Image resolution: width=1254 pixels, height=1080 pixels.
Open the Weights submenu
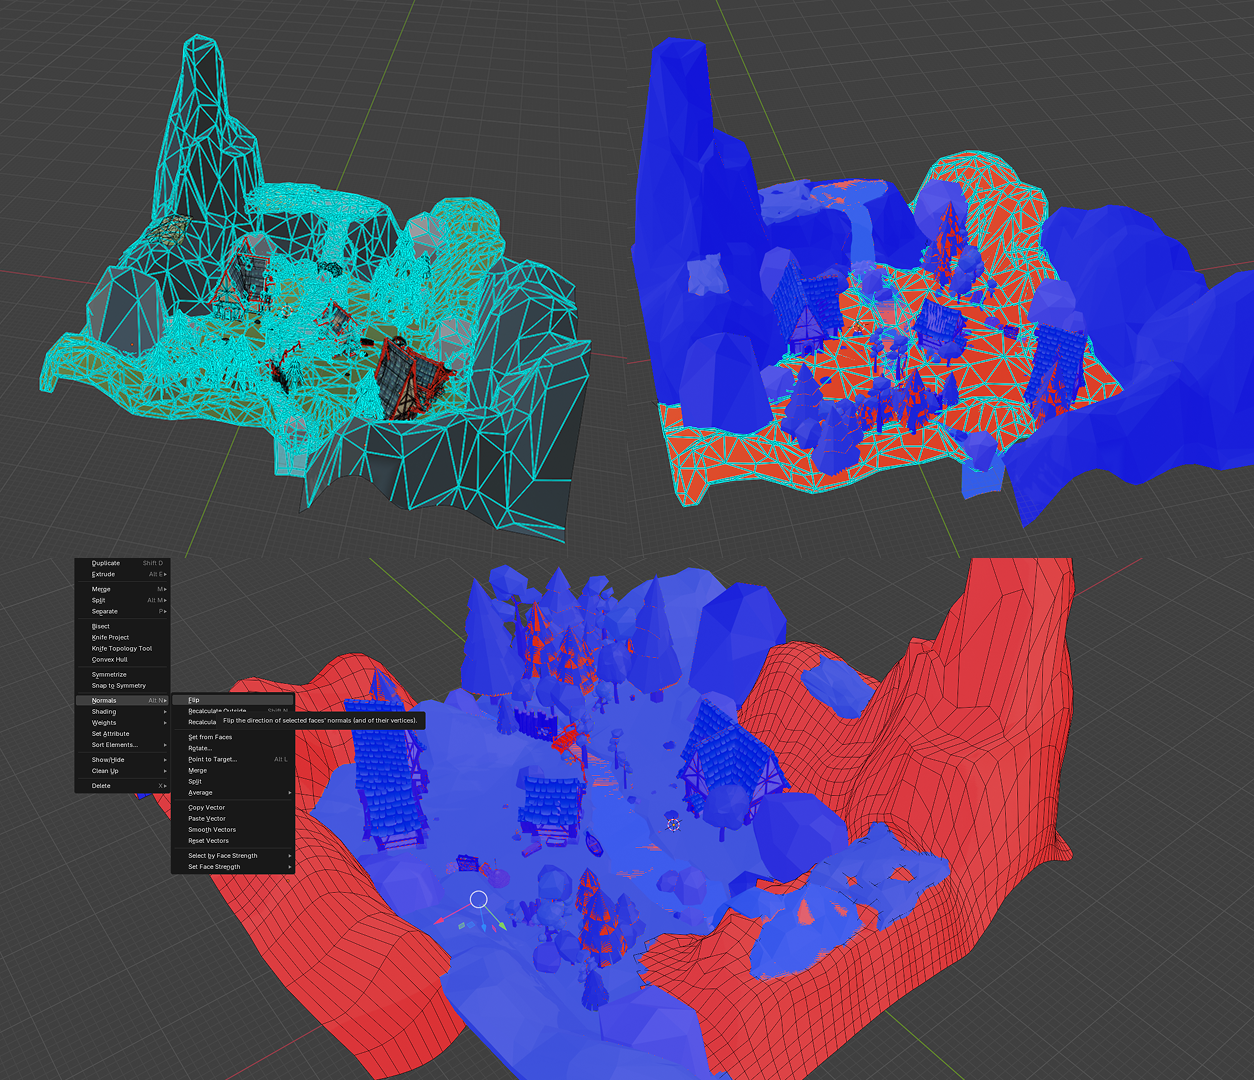click(104, 722)
